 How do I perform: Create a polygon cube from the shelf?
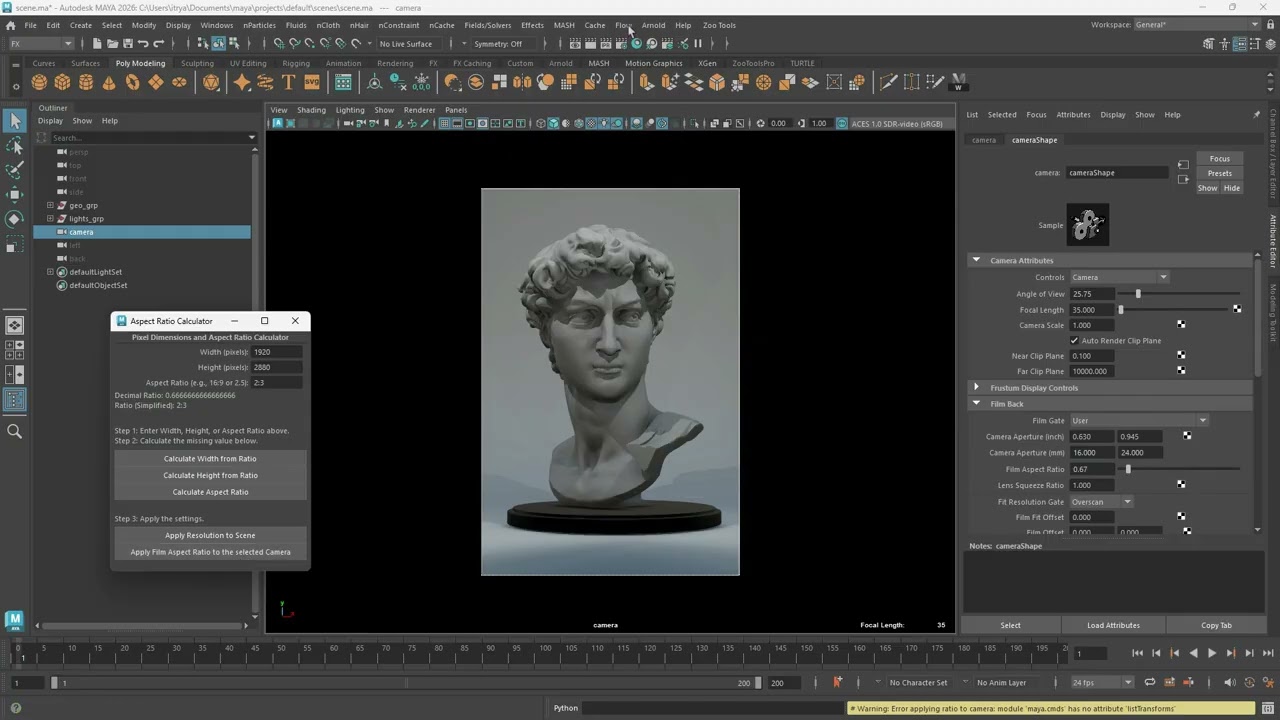62,83
